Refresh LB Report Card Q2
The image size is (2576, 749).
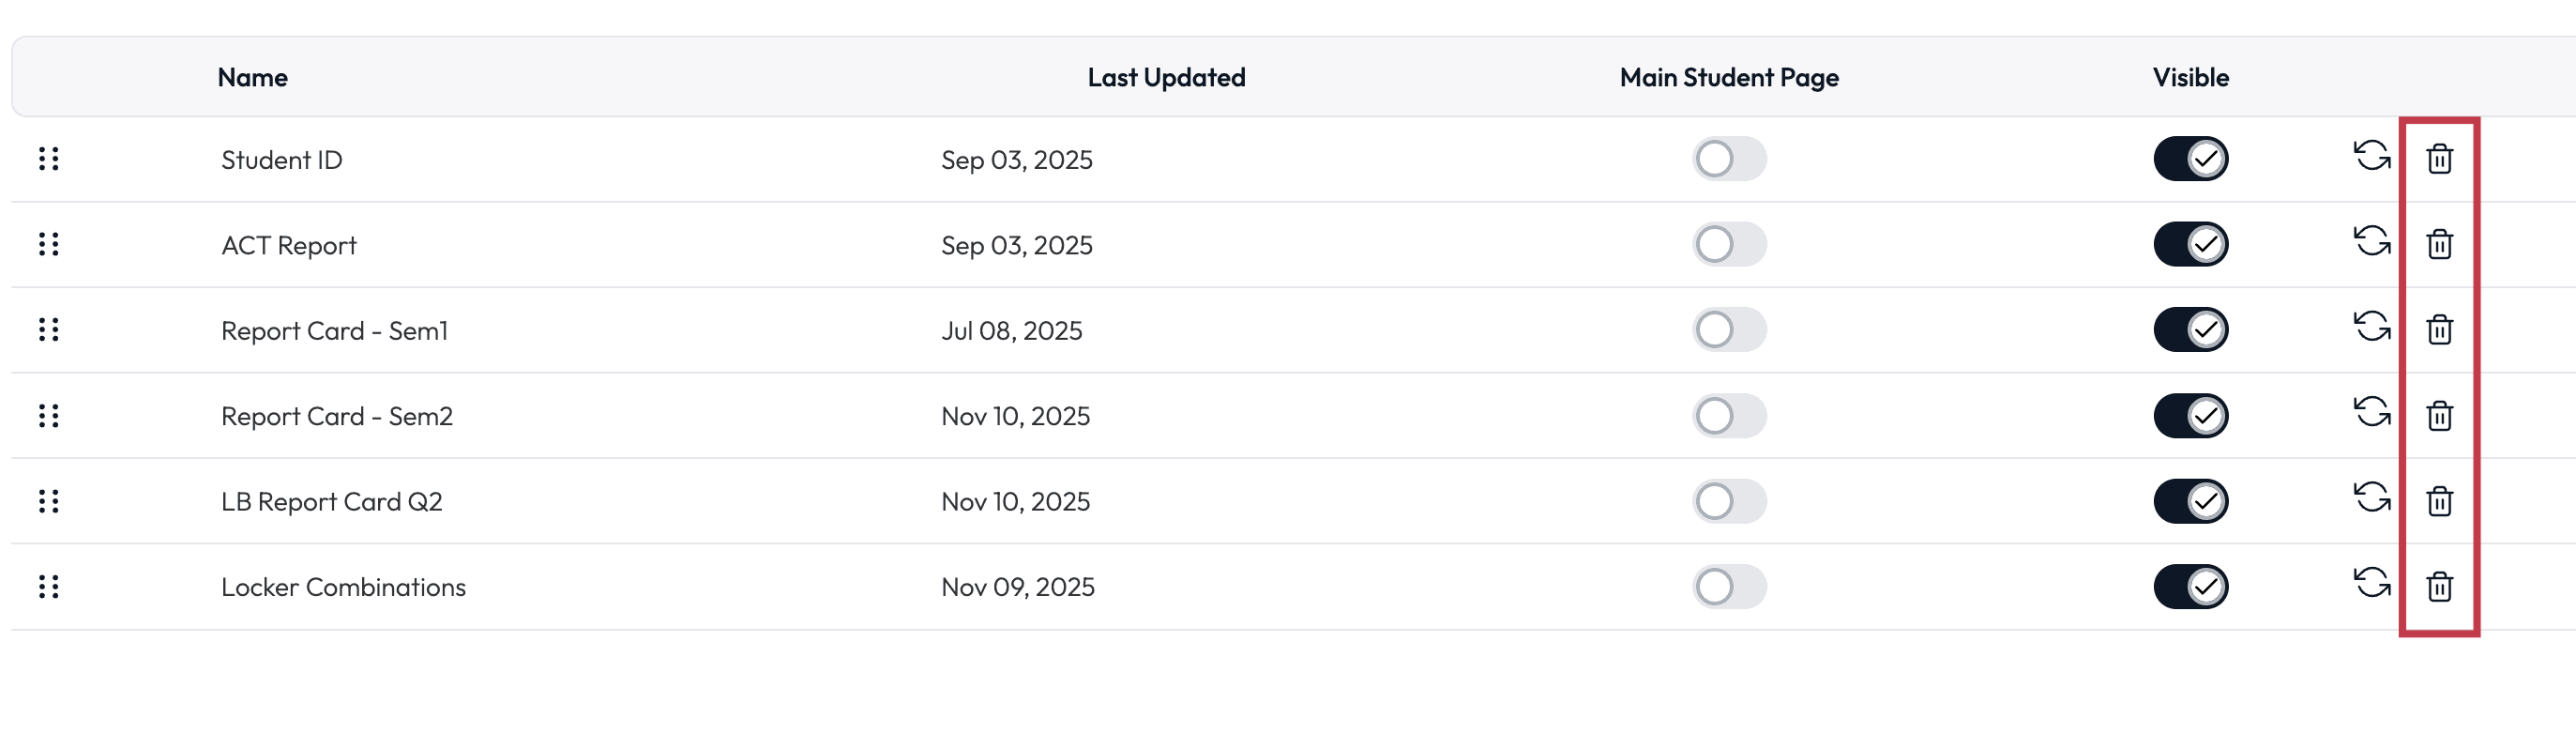coord(2371,498)
